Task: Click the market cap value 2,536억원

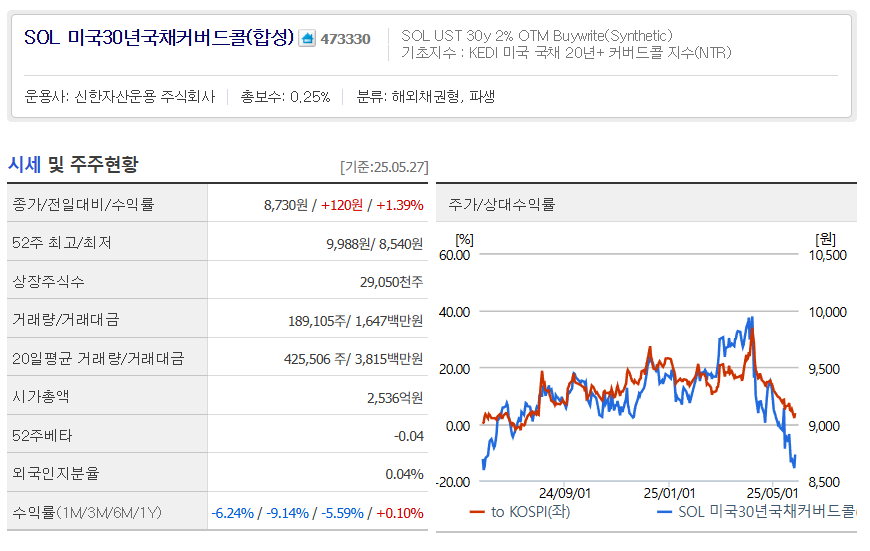Action: (x=395, y=397)
